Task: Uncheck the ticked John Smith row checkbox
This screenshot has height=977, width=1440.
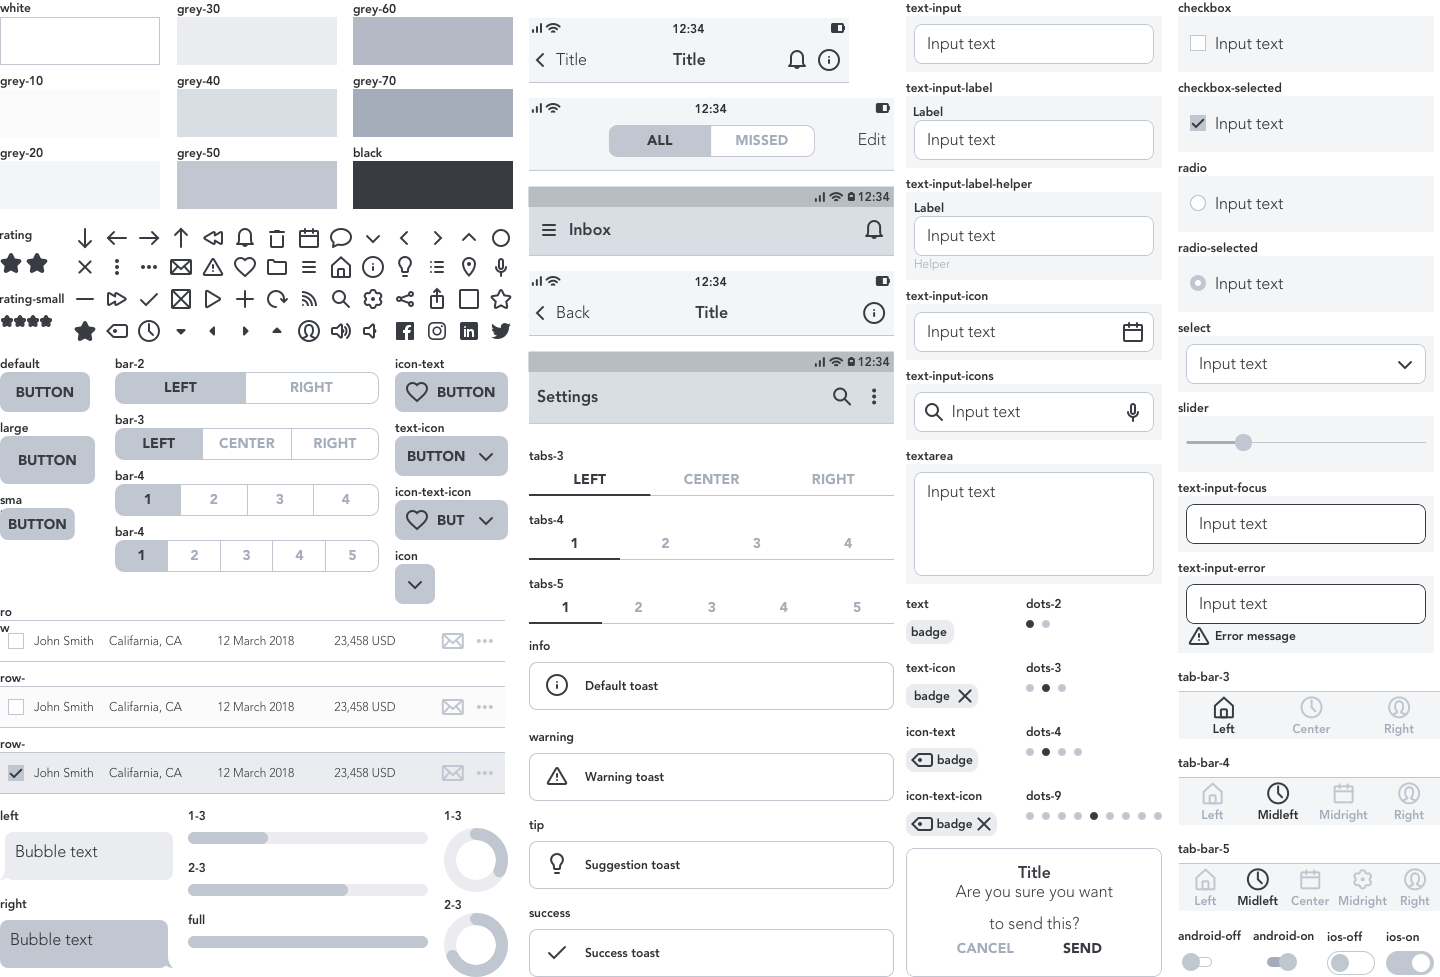Action: click(16, 773)
